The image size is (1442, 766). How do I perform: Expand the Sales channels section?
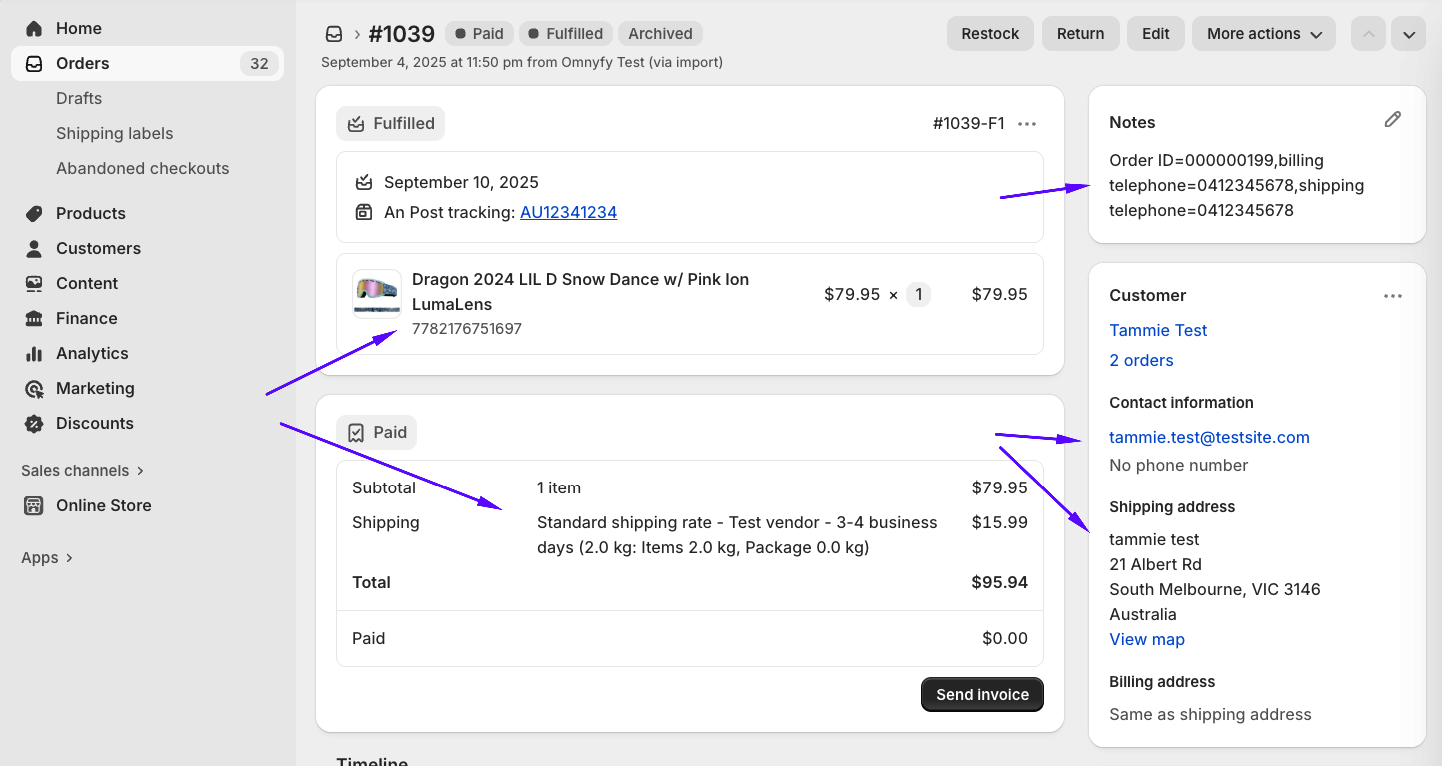coord(83,470)
